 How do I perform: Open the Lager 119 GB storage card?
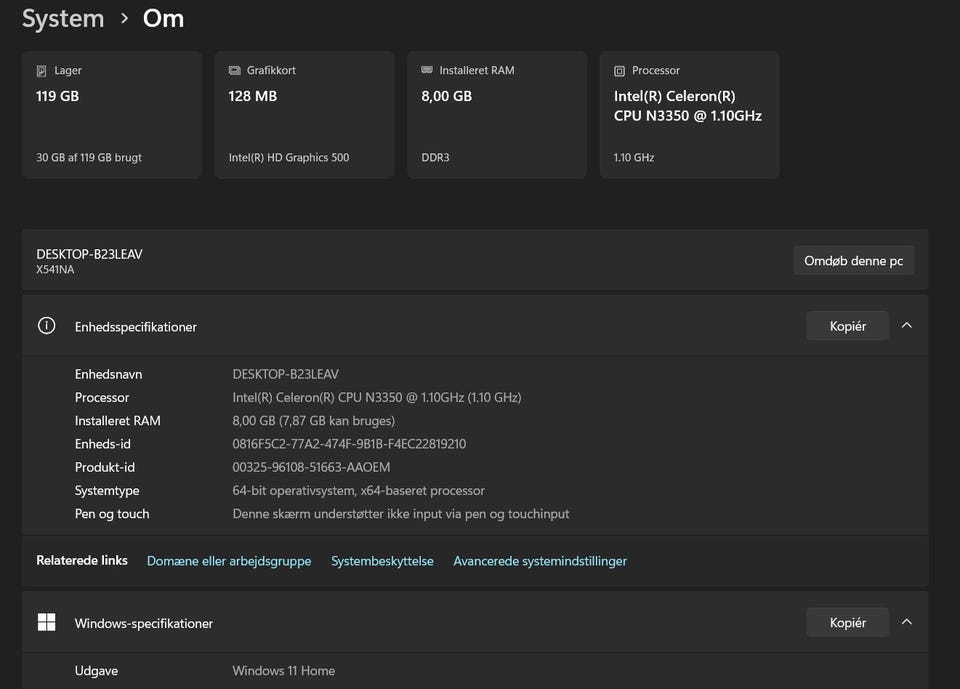(x=112, y=115)
